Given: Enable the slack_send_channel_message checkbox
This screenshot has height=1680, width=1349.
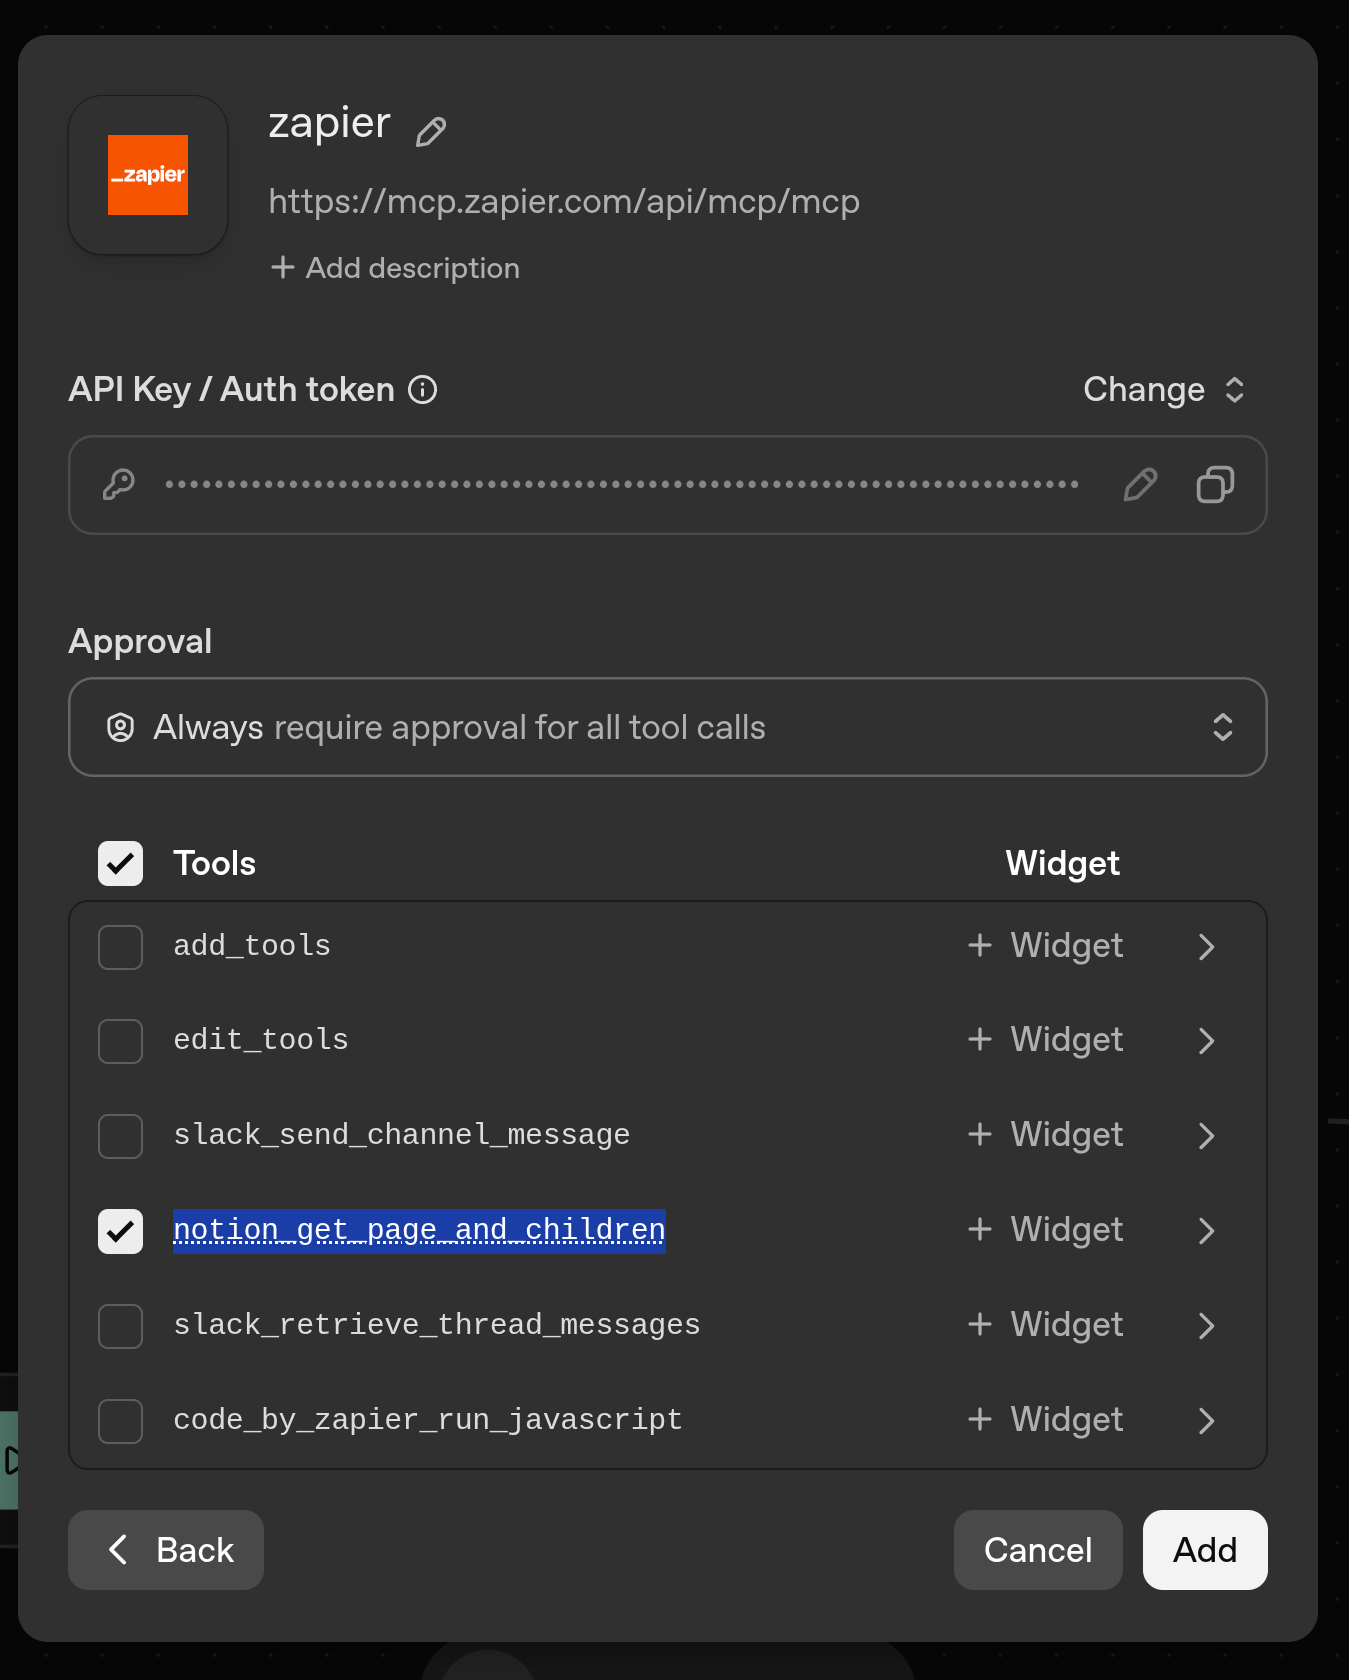Looking at the screenshot, I should (x=120, y=1136).
